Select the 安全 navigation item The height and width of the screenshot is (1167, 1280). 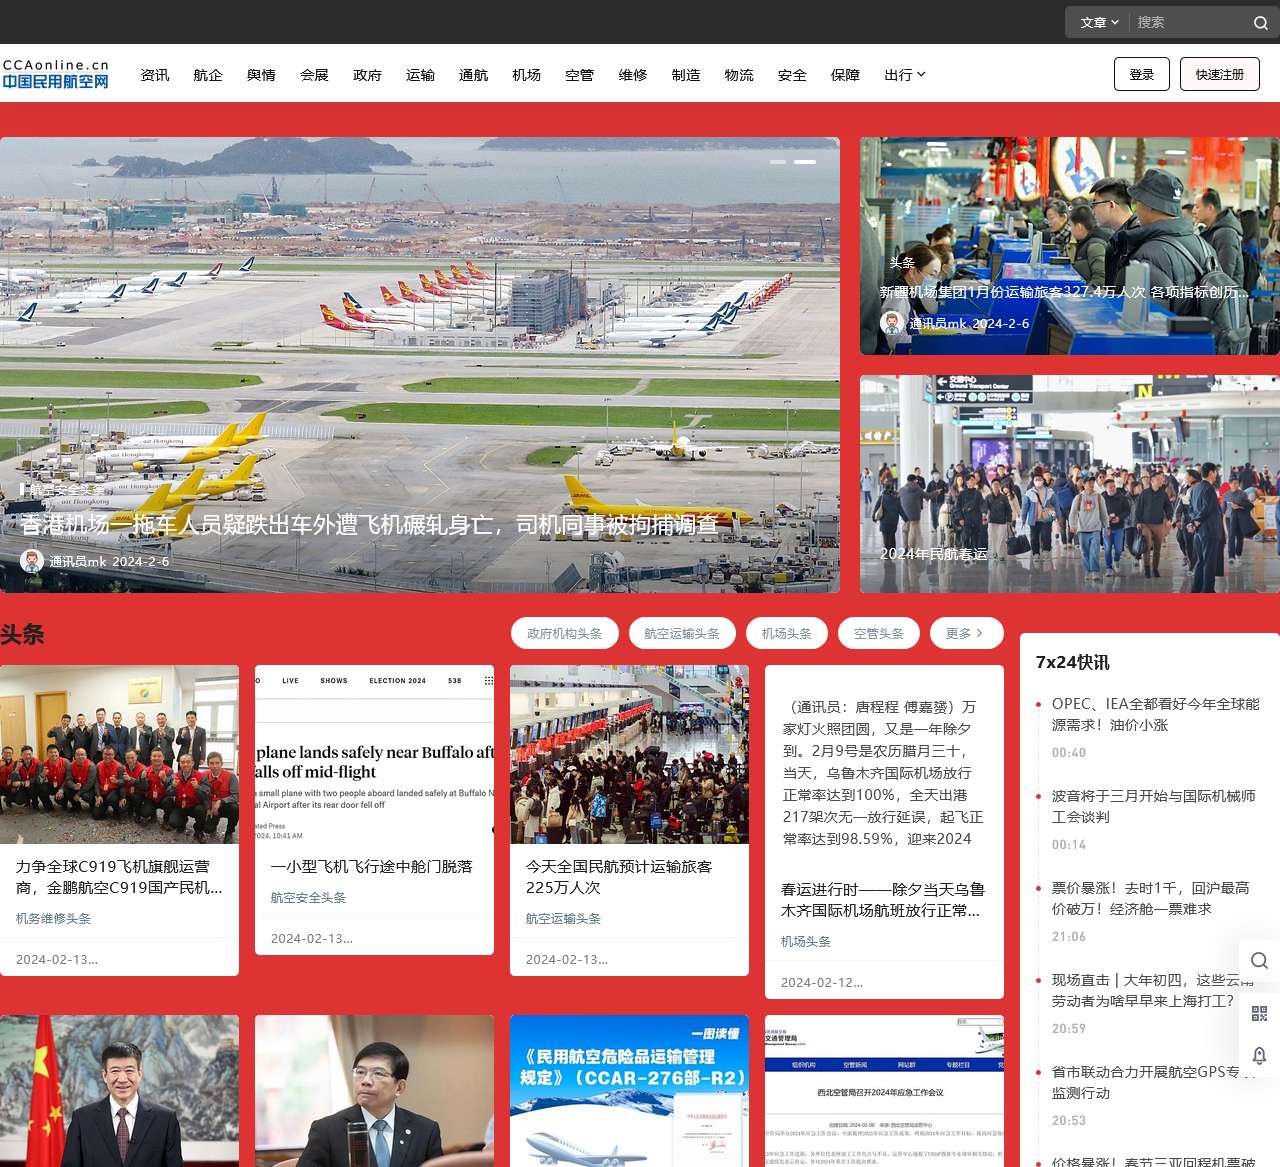click(792, 75)
